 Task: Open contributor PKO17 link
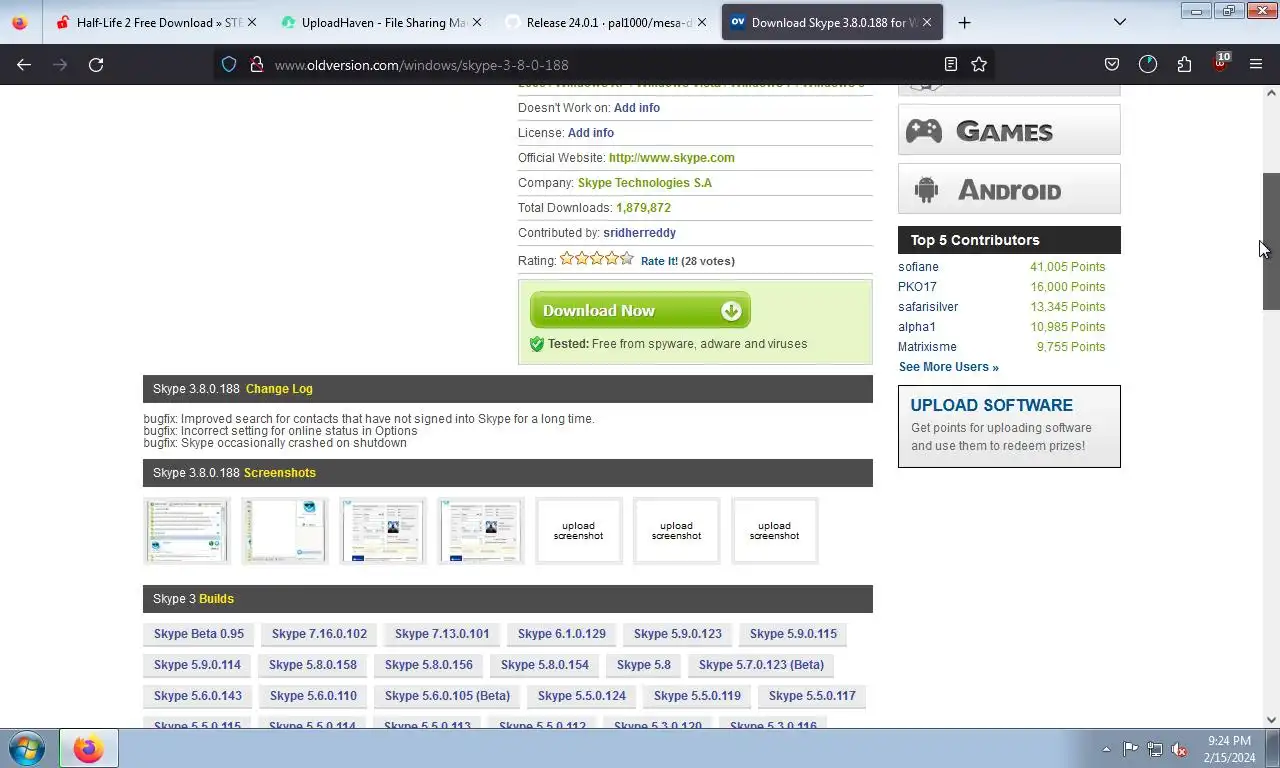click(x=917, y=287)
